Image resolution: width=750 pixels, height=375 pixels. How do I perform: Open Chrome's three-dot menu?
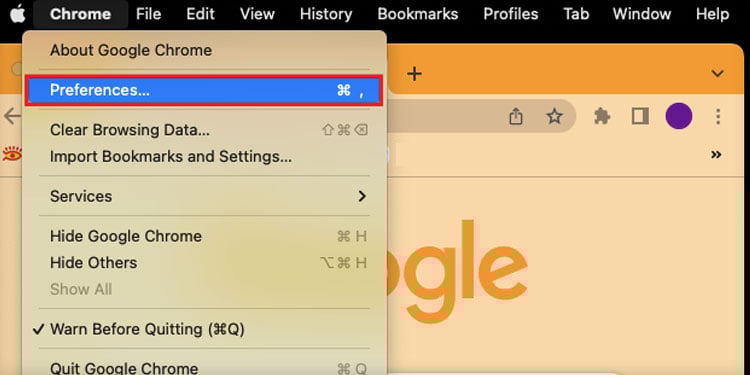coord(718,116)
